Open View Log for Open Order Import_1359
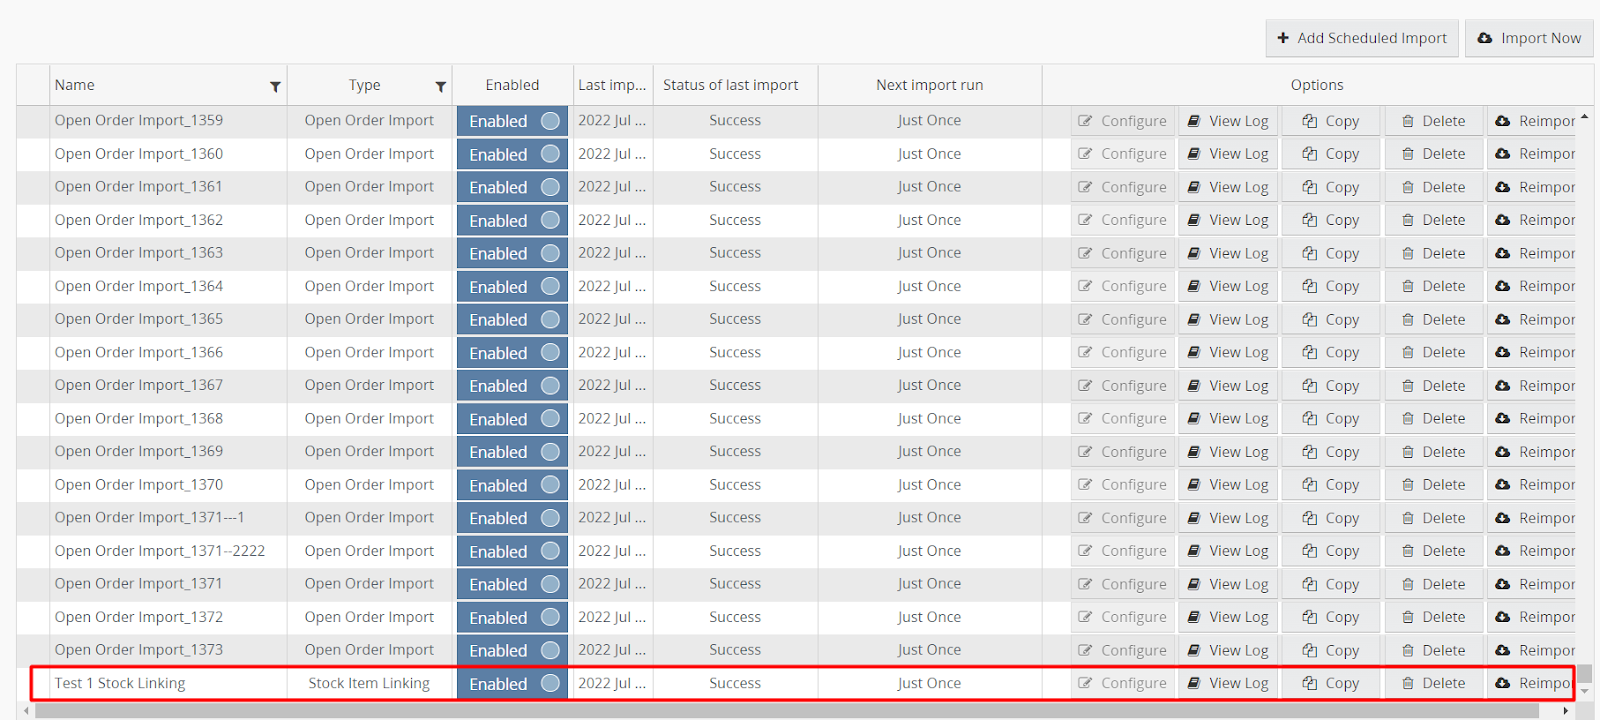1600x720 pixels. click(x=1228, y=121)
